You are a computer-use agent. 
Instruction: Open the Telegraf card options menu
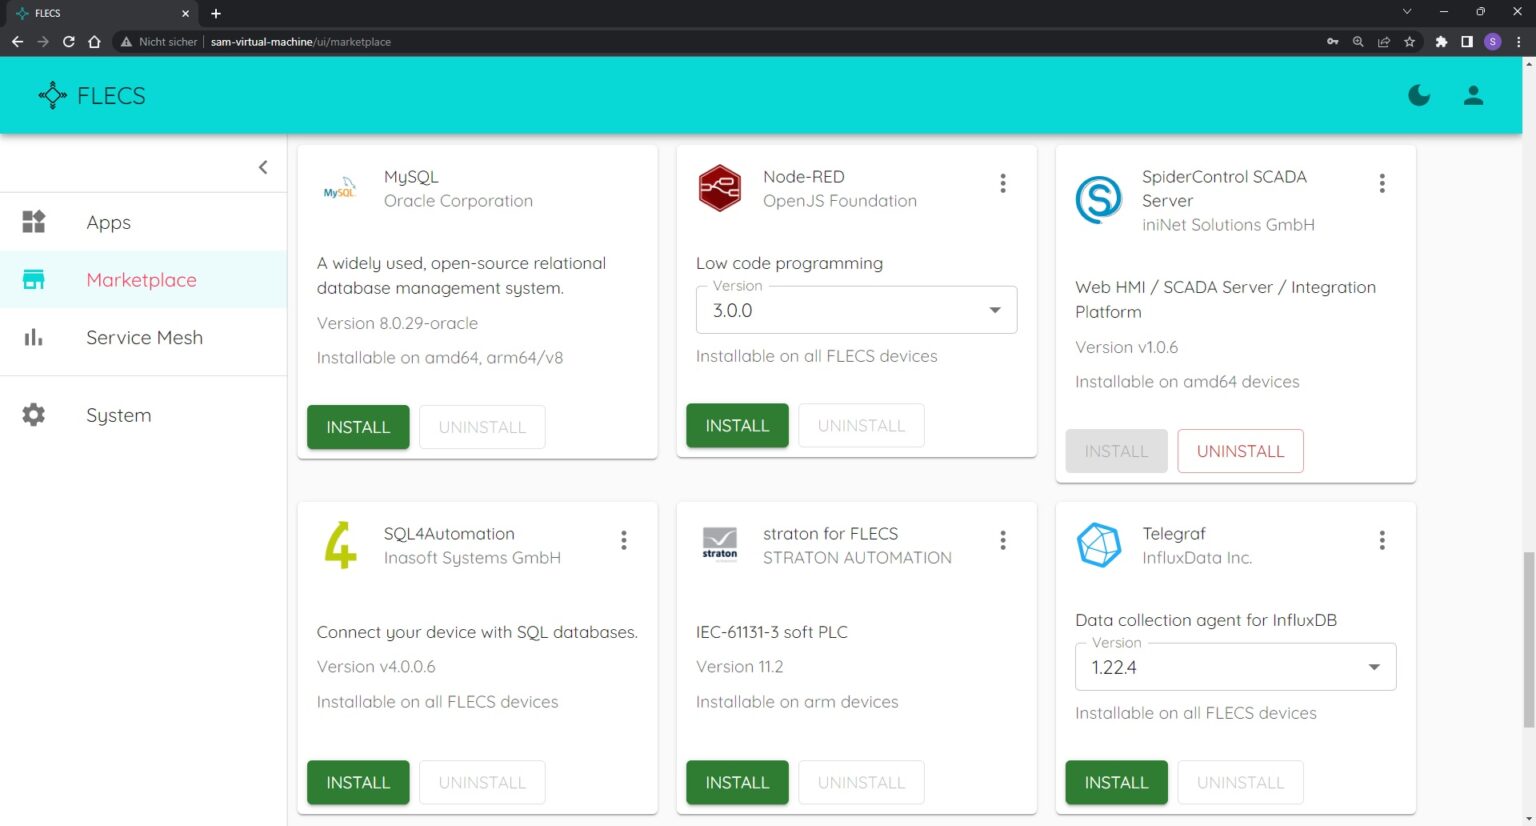click(x=1382, y=540)
